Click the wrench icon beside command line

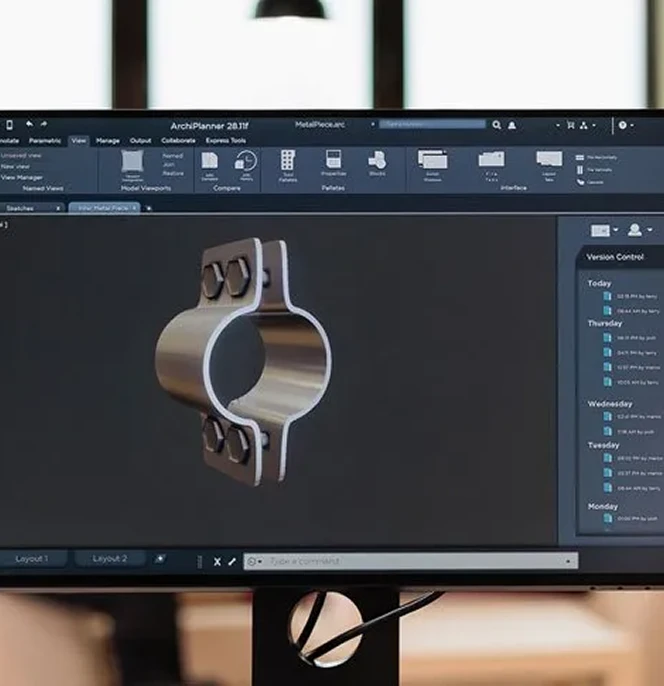(232, 561)
